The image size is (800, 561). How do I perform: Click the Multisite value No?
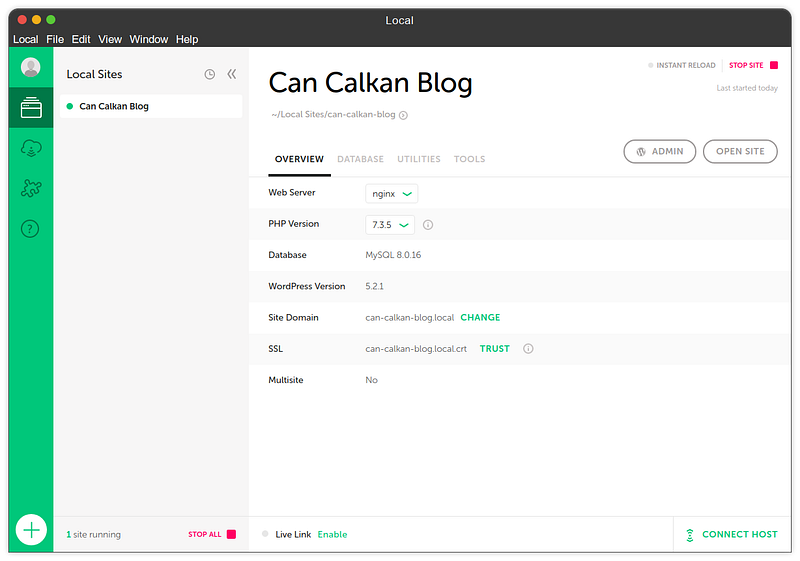[x=371, y=380]
